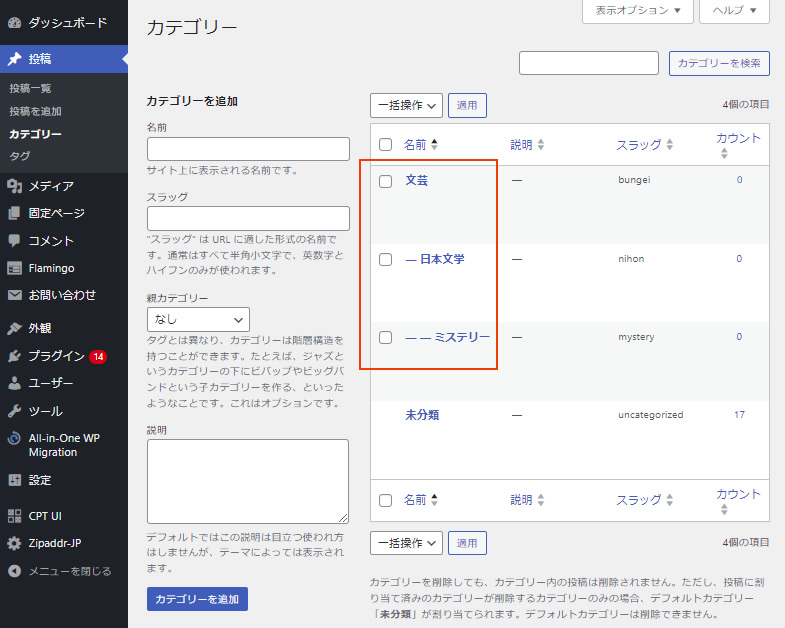Select the 日本文学 category checkbox

point(385,259)
